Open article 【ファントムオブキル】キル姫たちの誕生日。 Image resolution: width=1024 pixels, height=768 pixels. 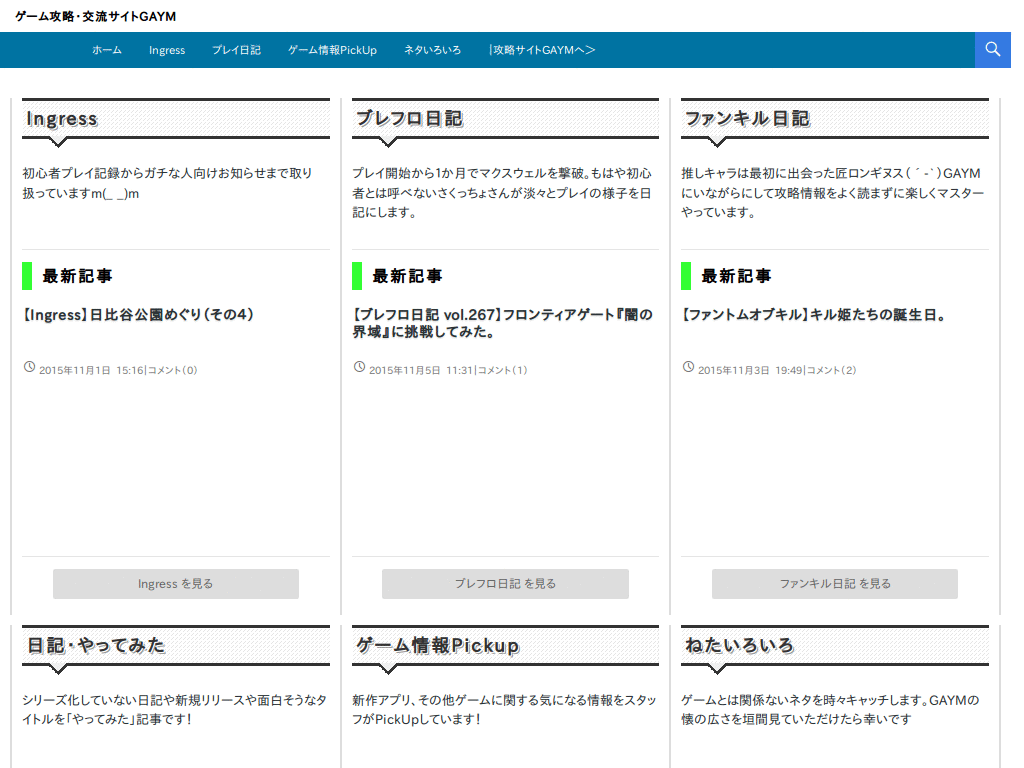(x=814, y=315)
